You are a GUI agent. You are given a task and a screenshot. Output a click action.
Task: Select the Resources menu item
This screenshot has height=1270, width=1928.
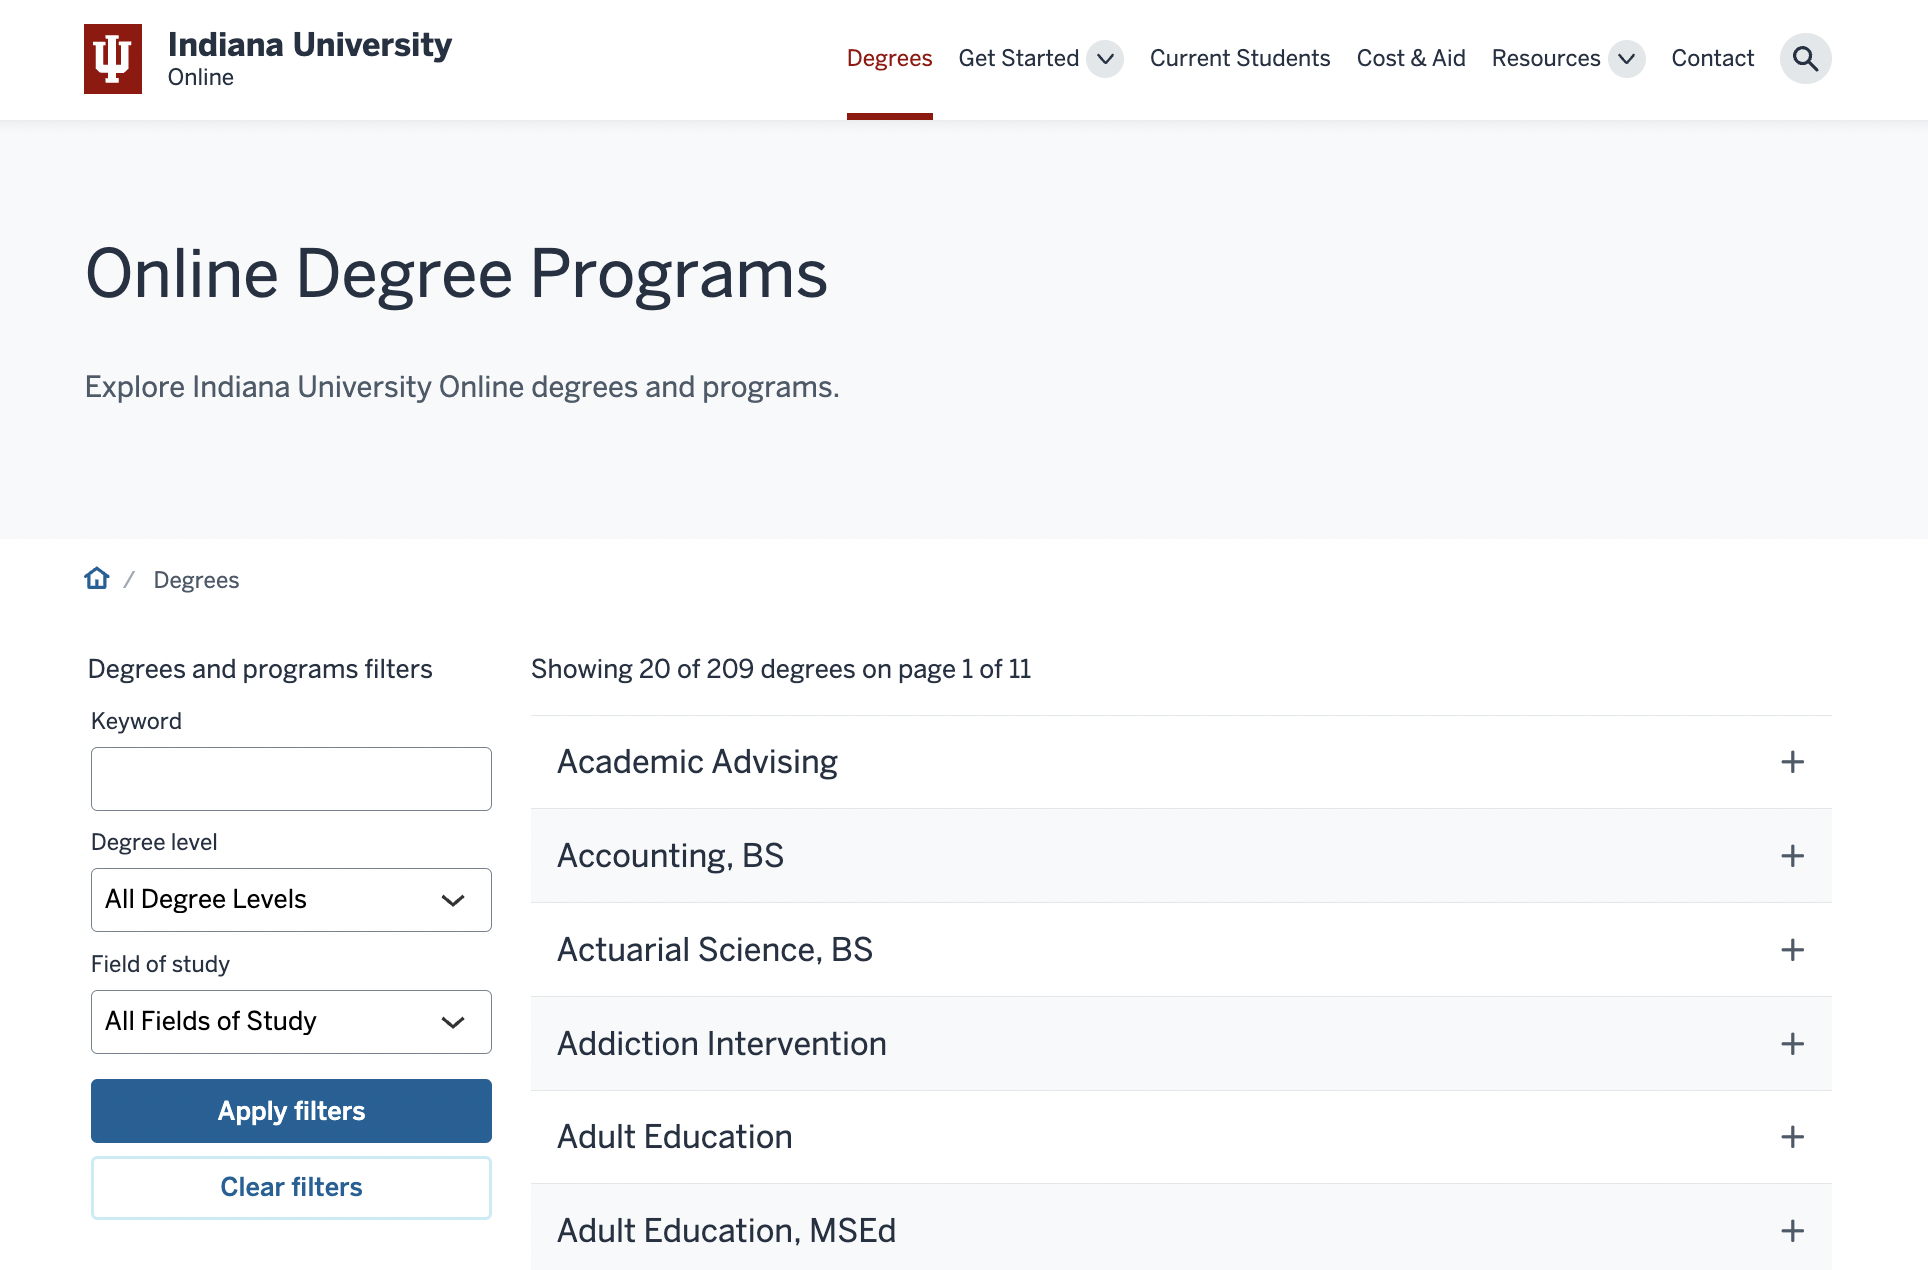tap(1546, 59)
